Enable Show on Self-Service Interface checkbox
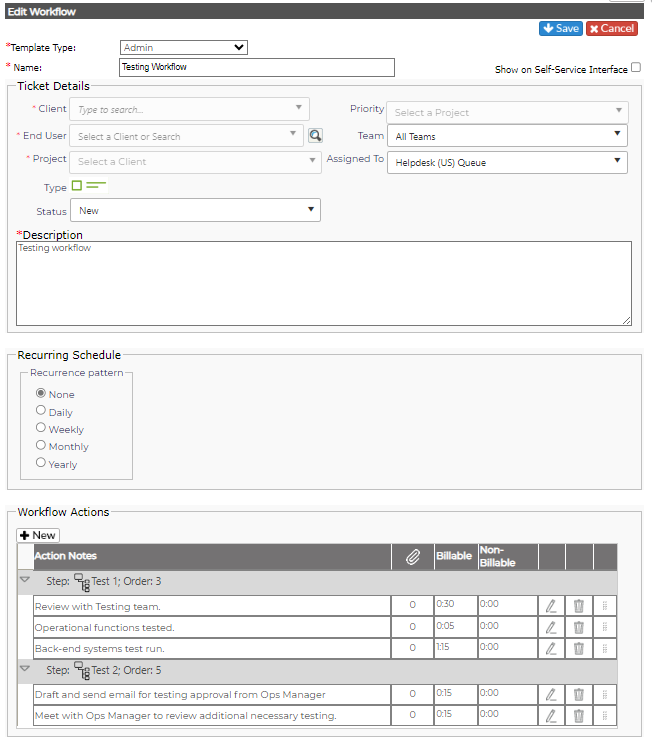Screen dimensions: 652x746 pos(636,68)
